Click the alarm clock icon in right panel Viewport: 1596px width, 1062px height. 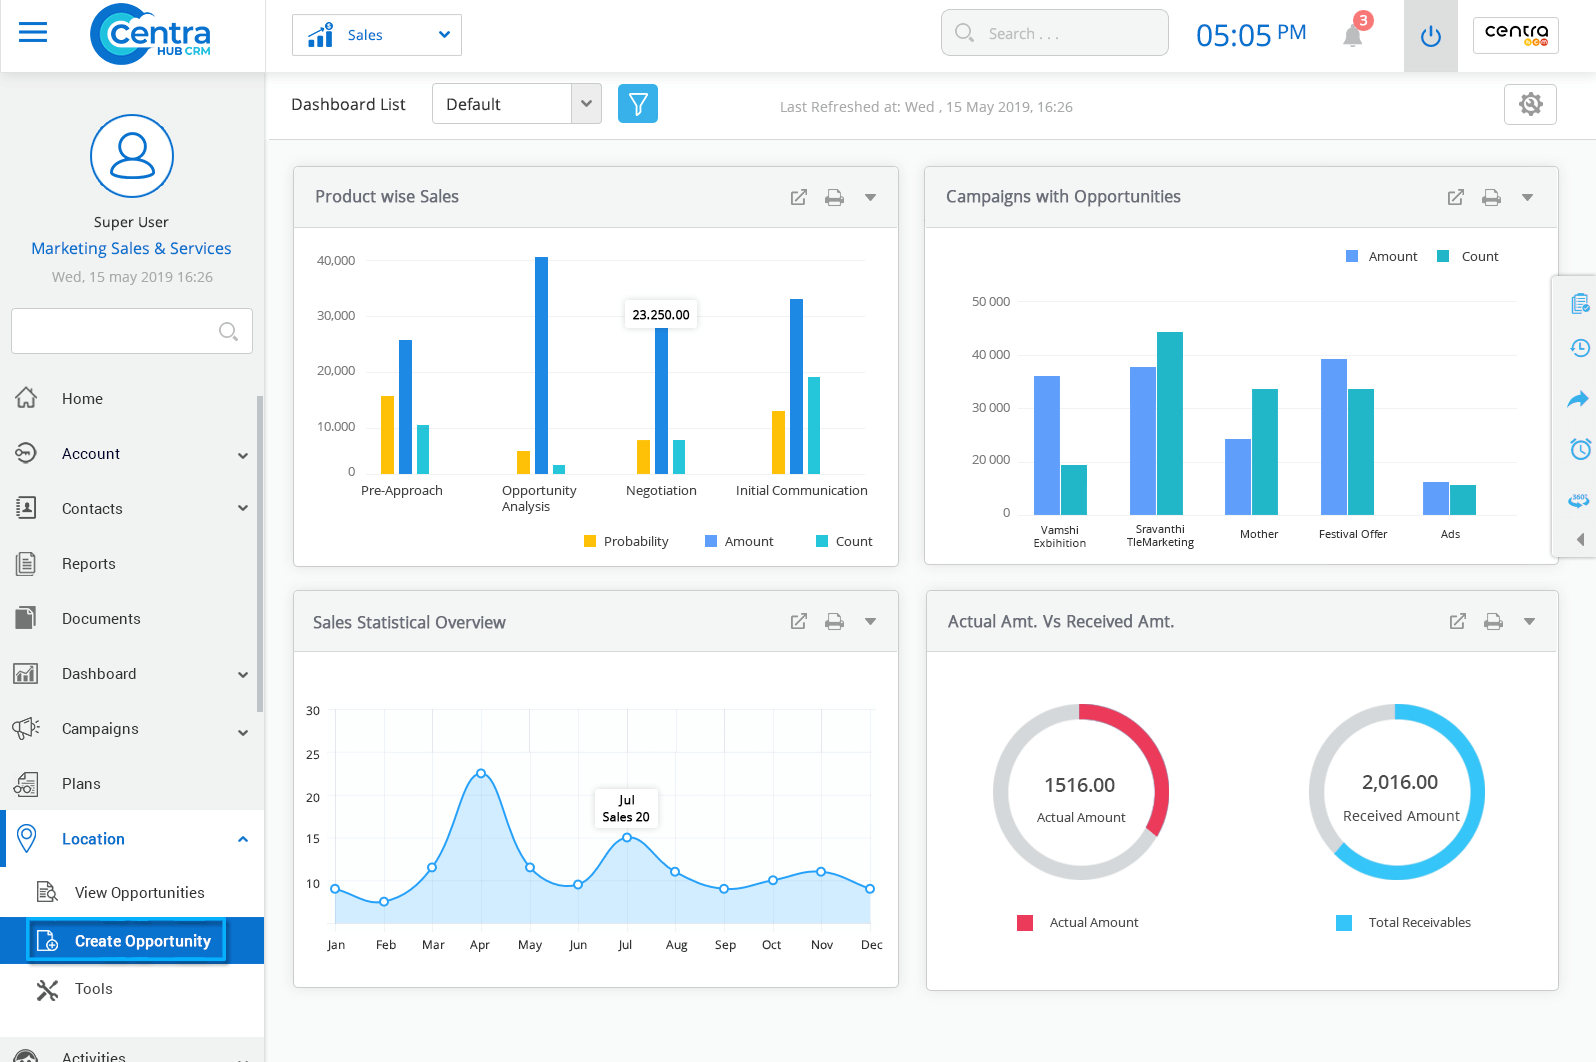click(x=1579, y=449)
